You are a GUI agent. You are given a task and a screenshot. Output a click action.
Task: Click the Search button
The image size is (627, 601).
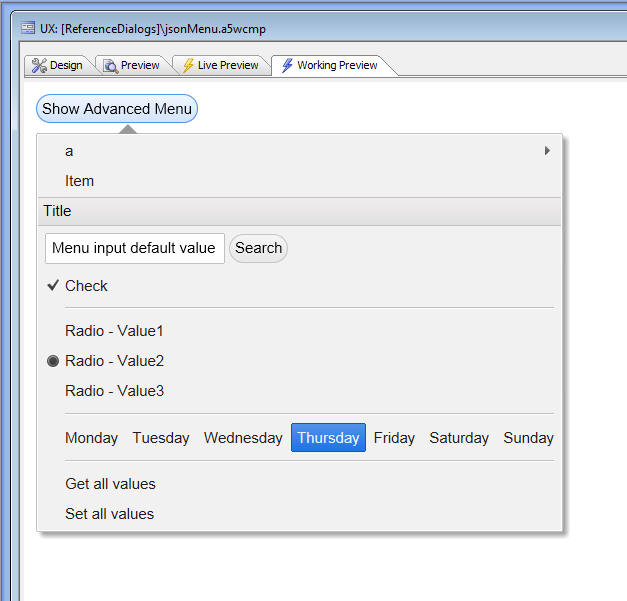click(258, 248)
